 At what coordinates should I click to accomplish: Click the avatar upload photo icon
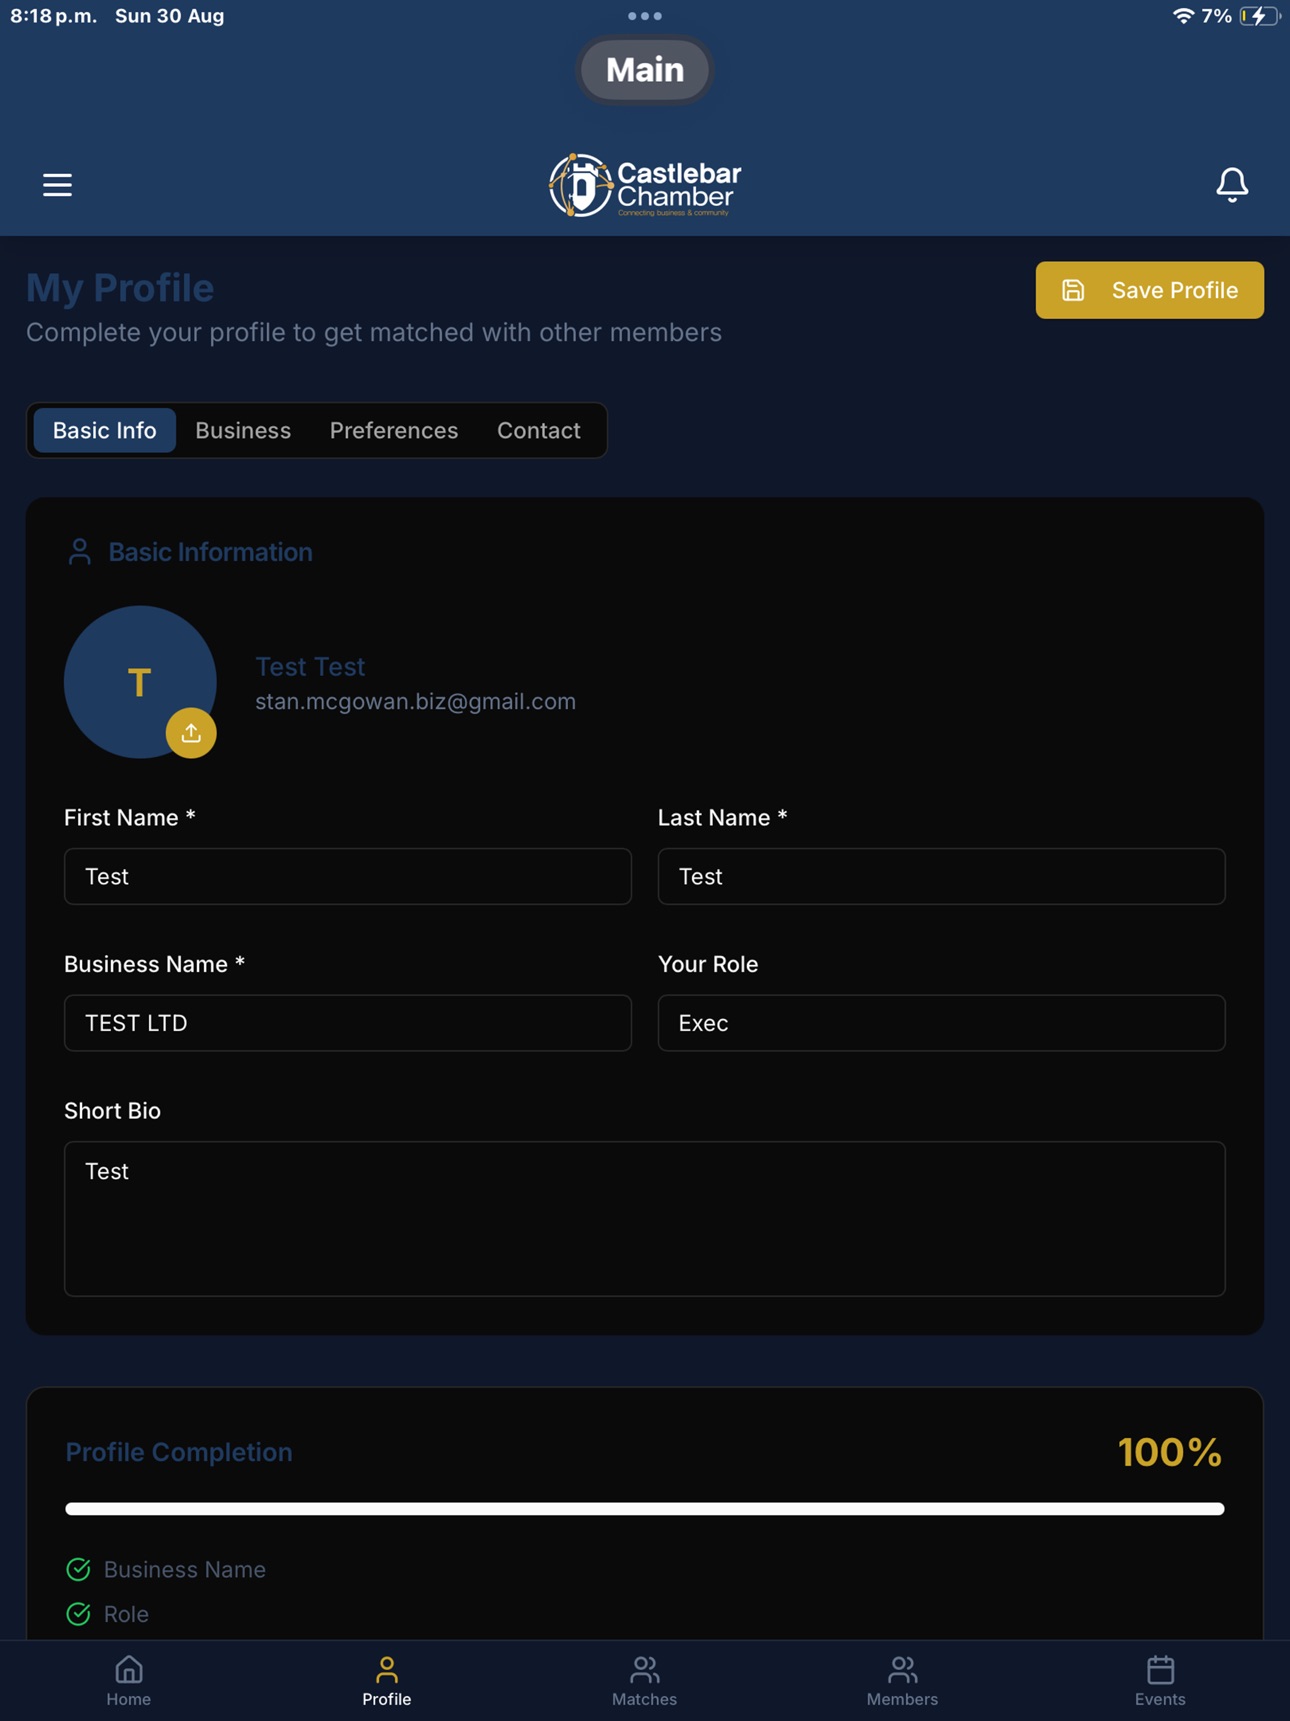click(x=191, y=733)
